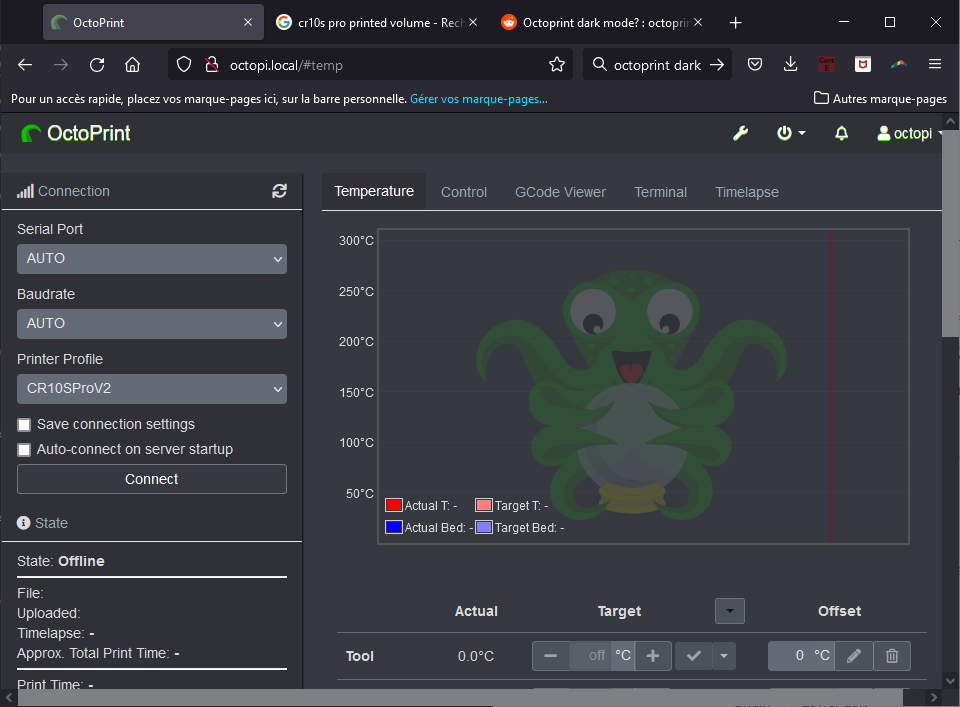Submit search with arrow button
This screenshot has height=707, width=960.
click(717, 64)
